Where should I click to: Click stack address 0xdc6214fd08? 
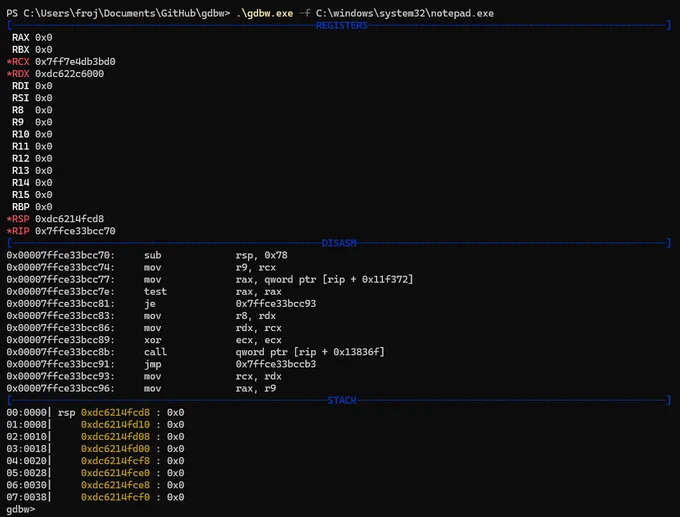point(115,437)
